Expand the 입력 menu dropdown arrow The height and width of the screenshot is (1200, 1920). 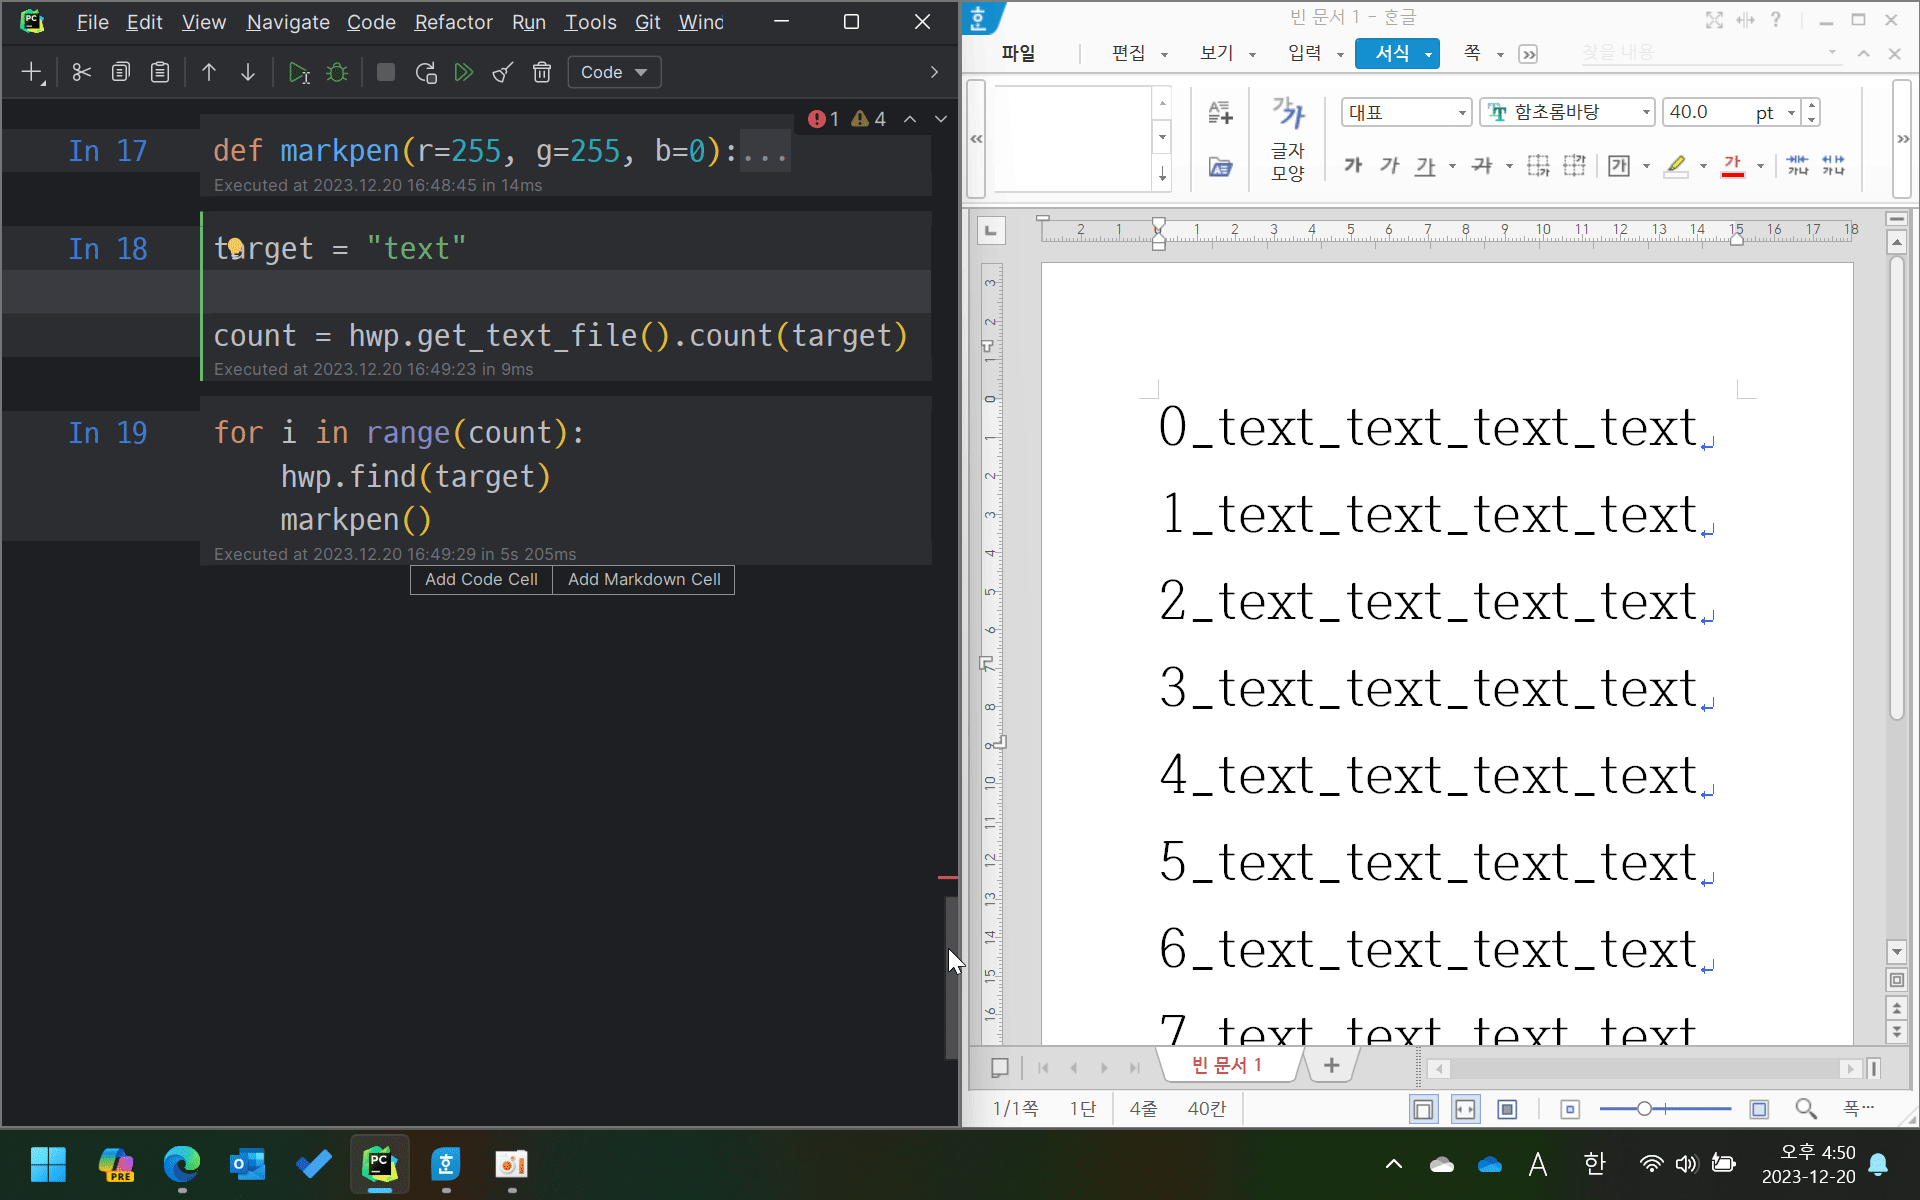[1340, 55]
